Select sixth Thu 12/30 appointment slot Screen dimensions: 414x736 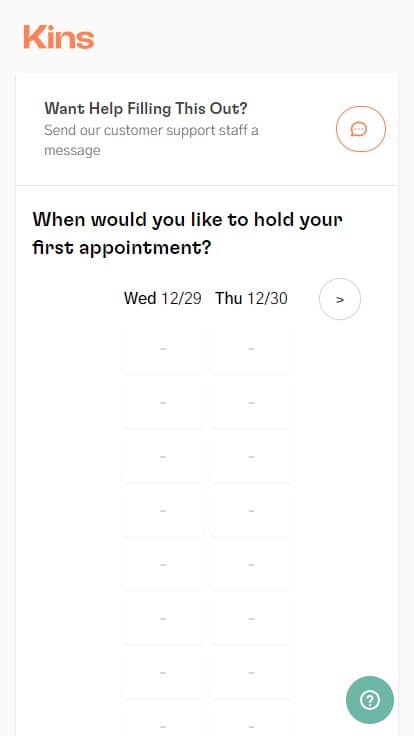tap(251, 619)
